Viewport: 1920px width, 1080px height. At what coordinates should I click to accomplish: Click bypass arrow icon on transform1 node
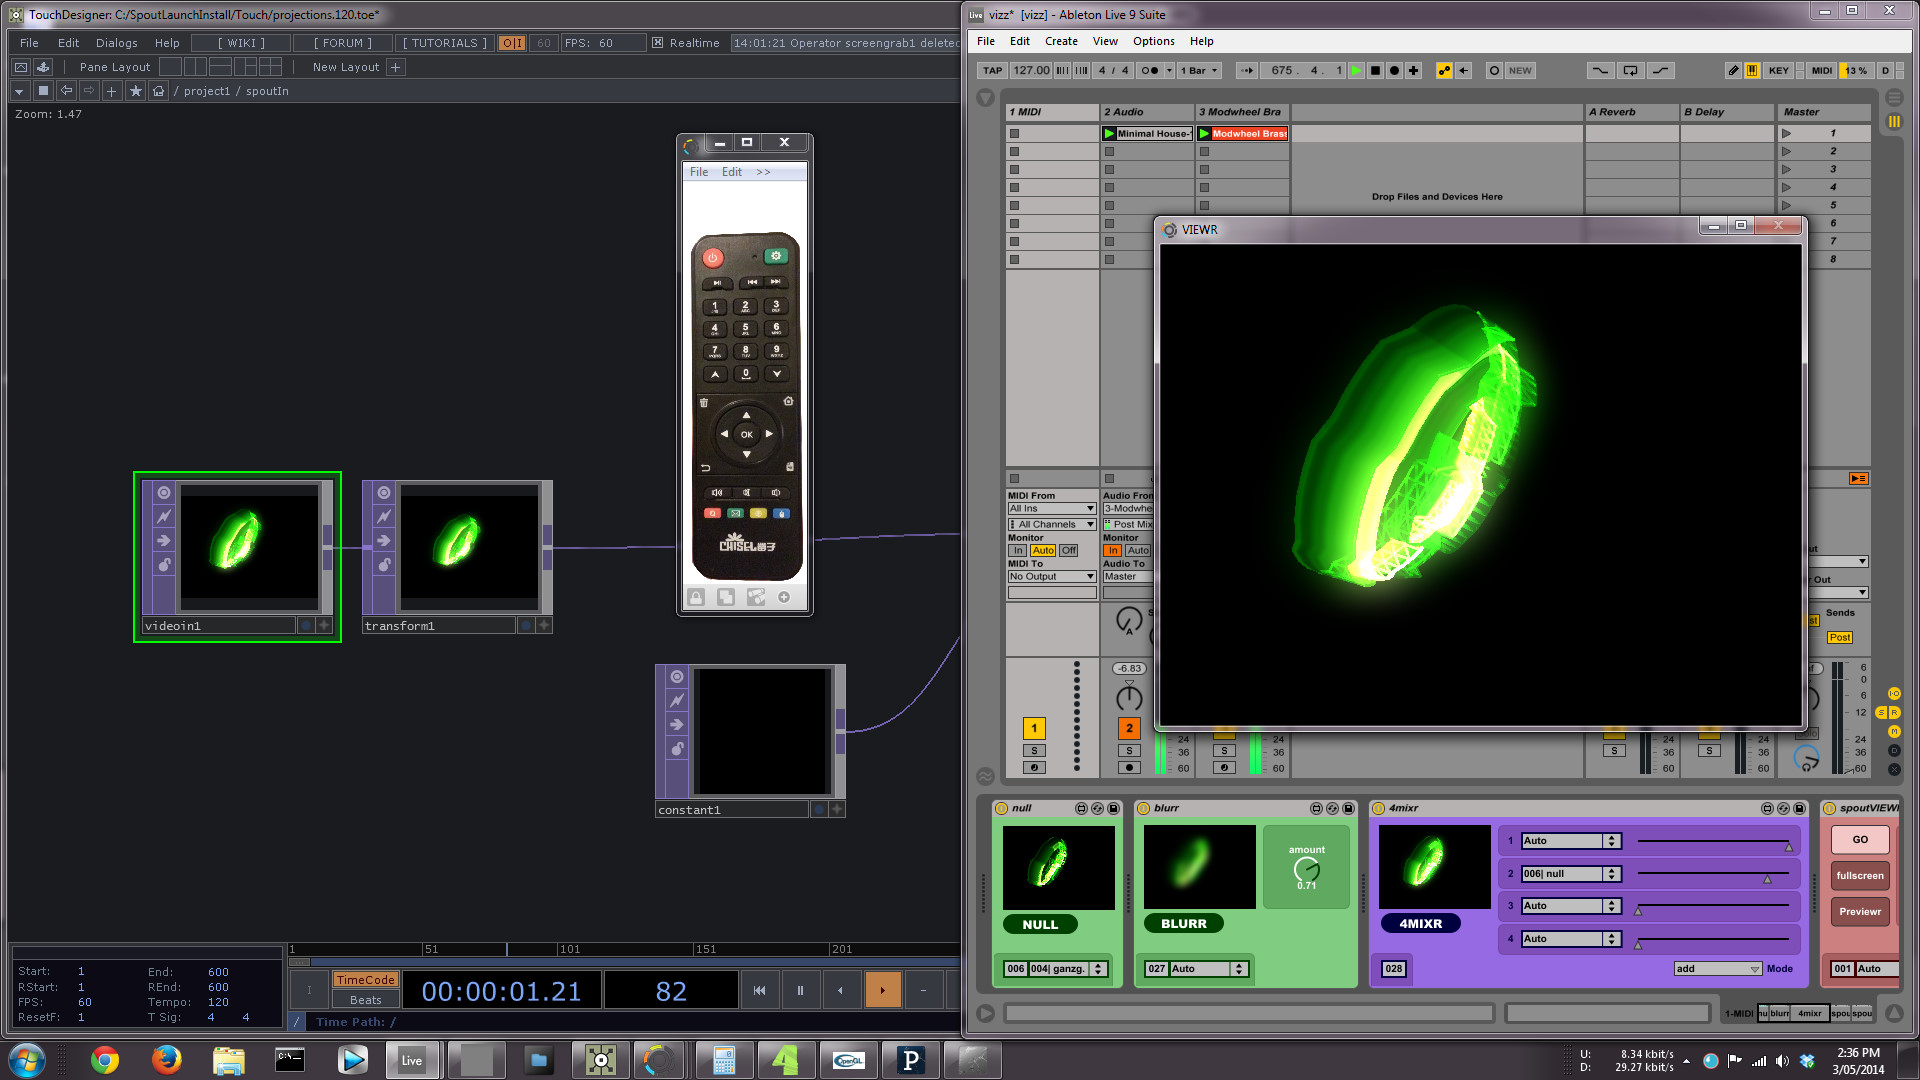(x=384, y=541)
